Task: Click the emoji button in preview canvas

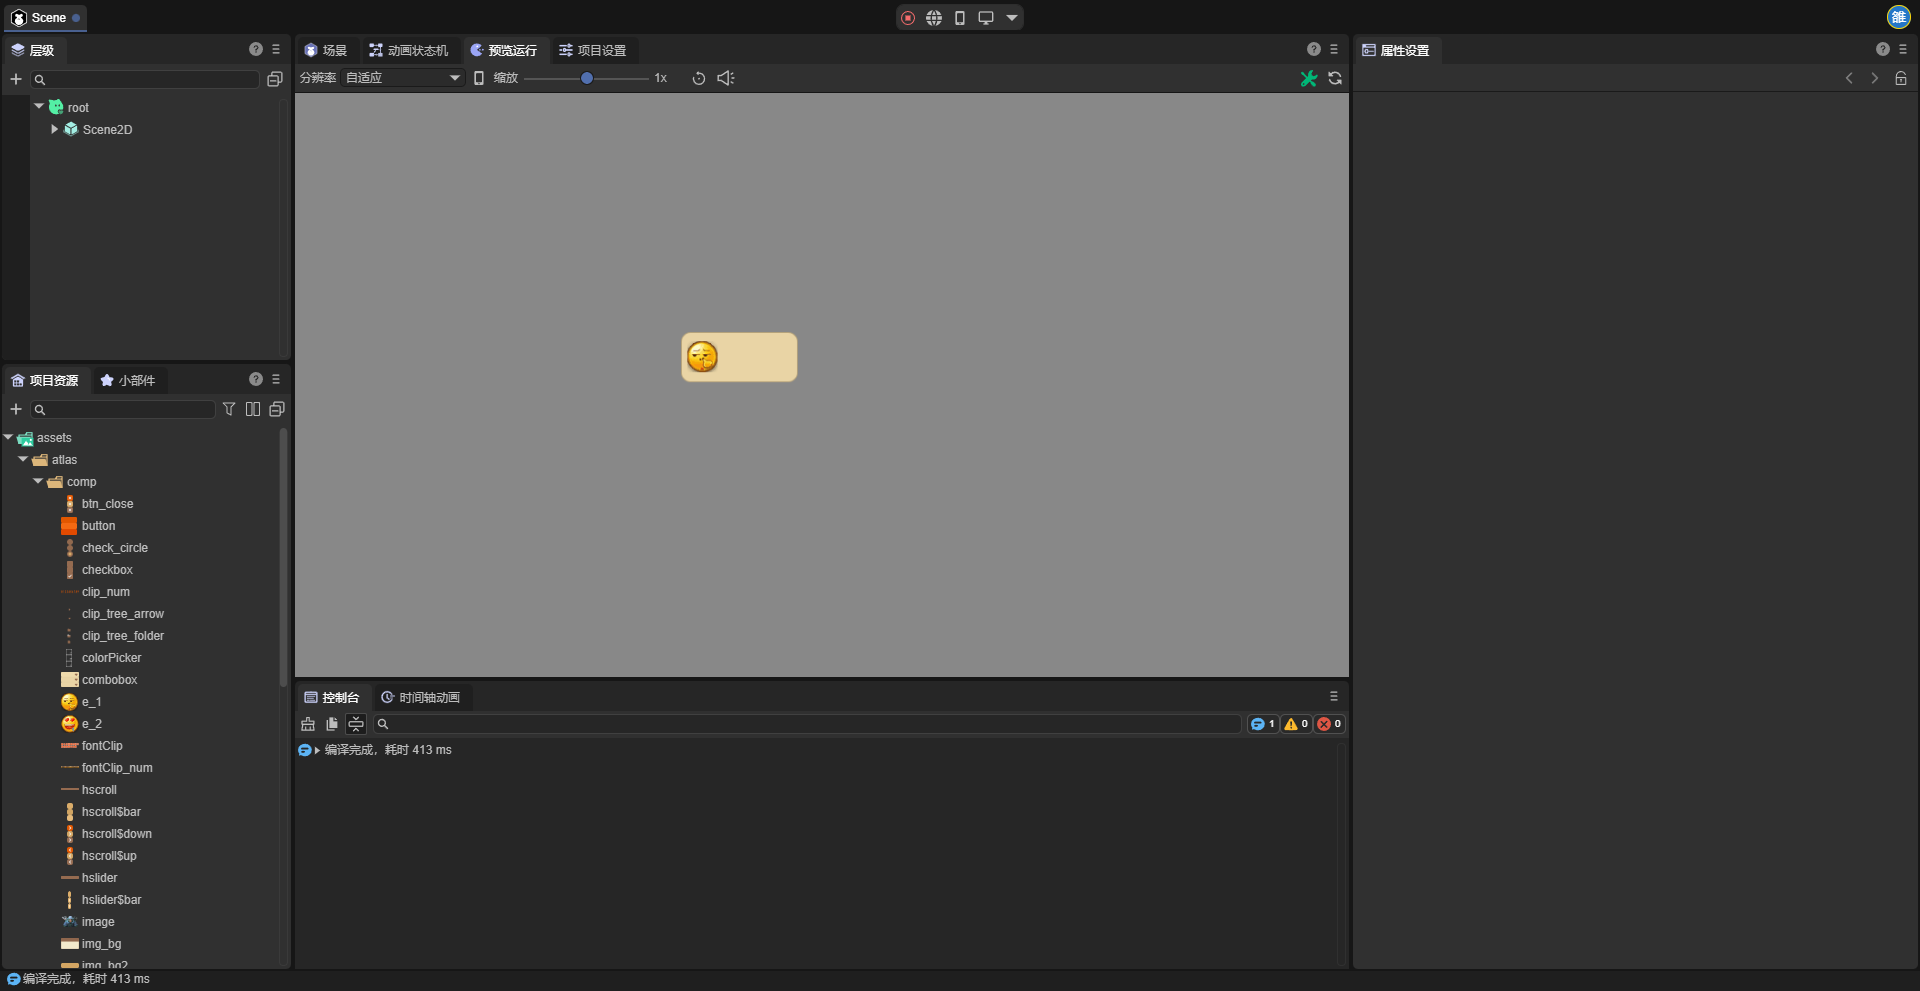Action: click(739, 357)
